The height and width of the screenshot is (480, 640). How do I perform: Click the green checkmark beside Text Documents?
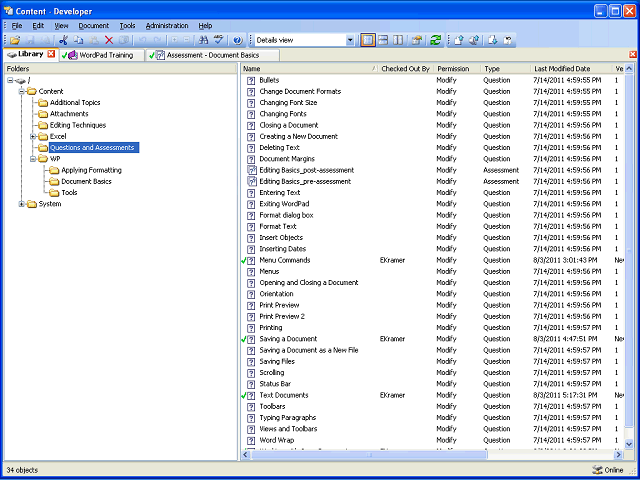point(244,396)
